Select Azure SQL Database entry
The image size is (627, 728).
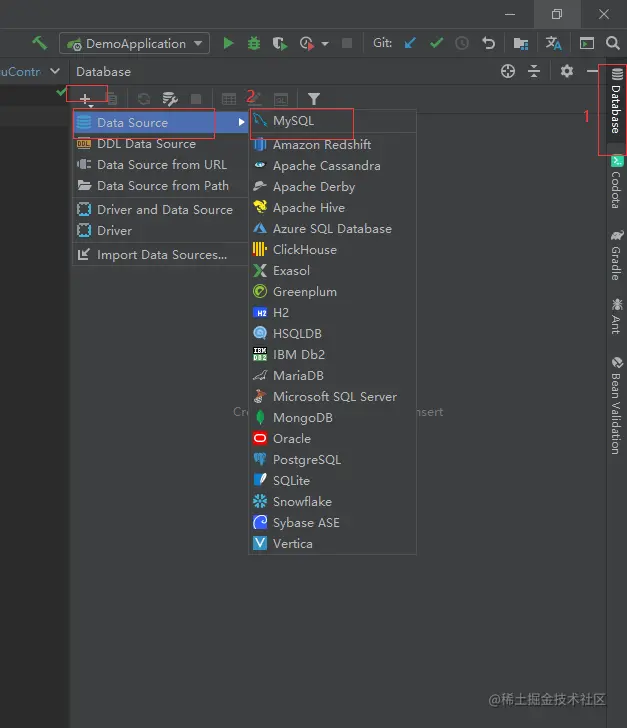tap(333, 228)
